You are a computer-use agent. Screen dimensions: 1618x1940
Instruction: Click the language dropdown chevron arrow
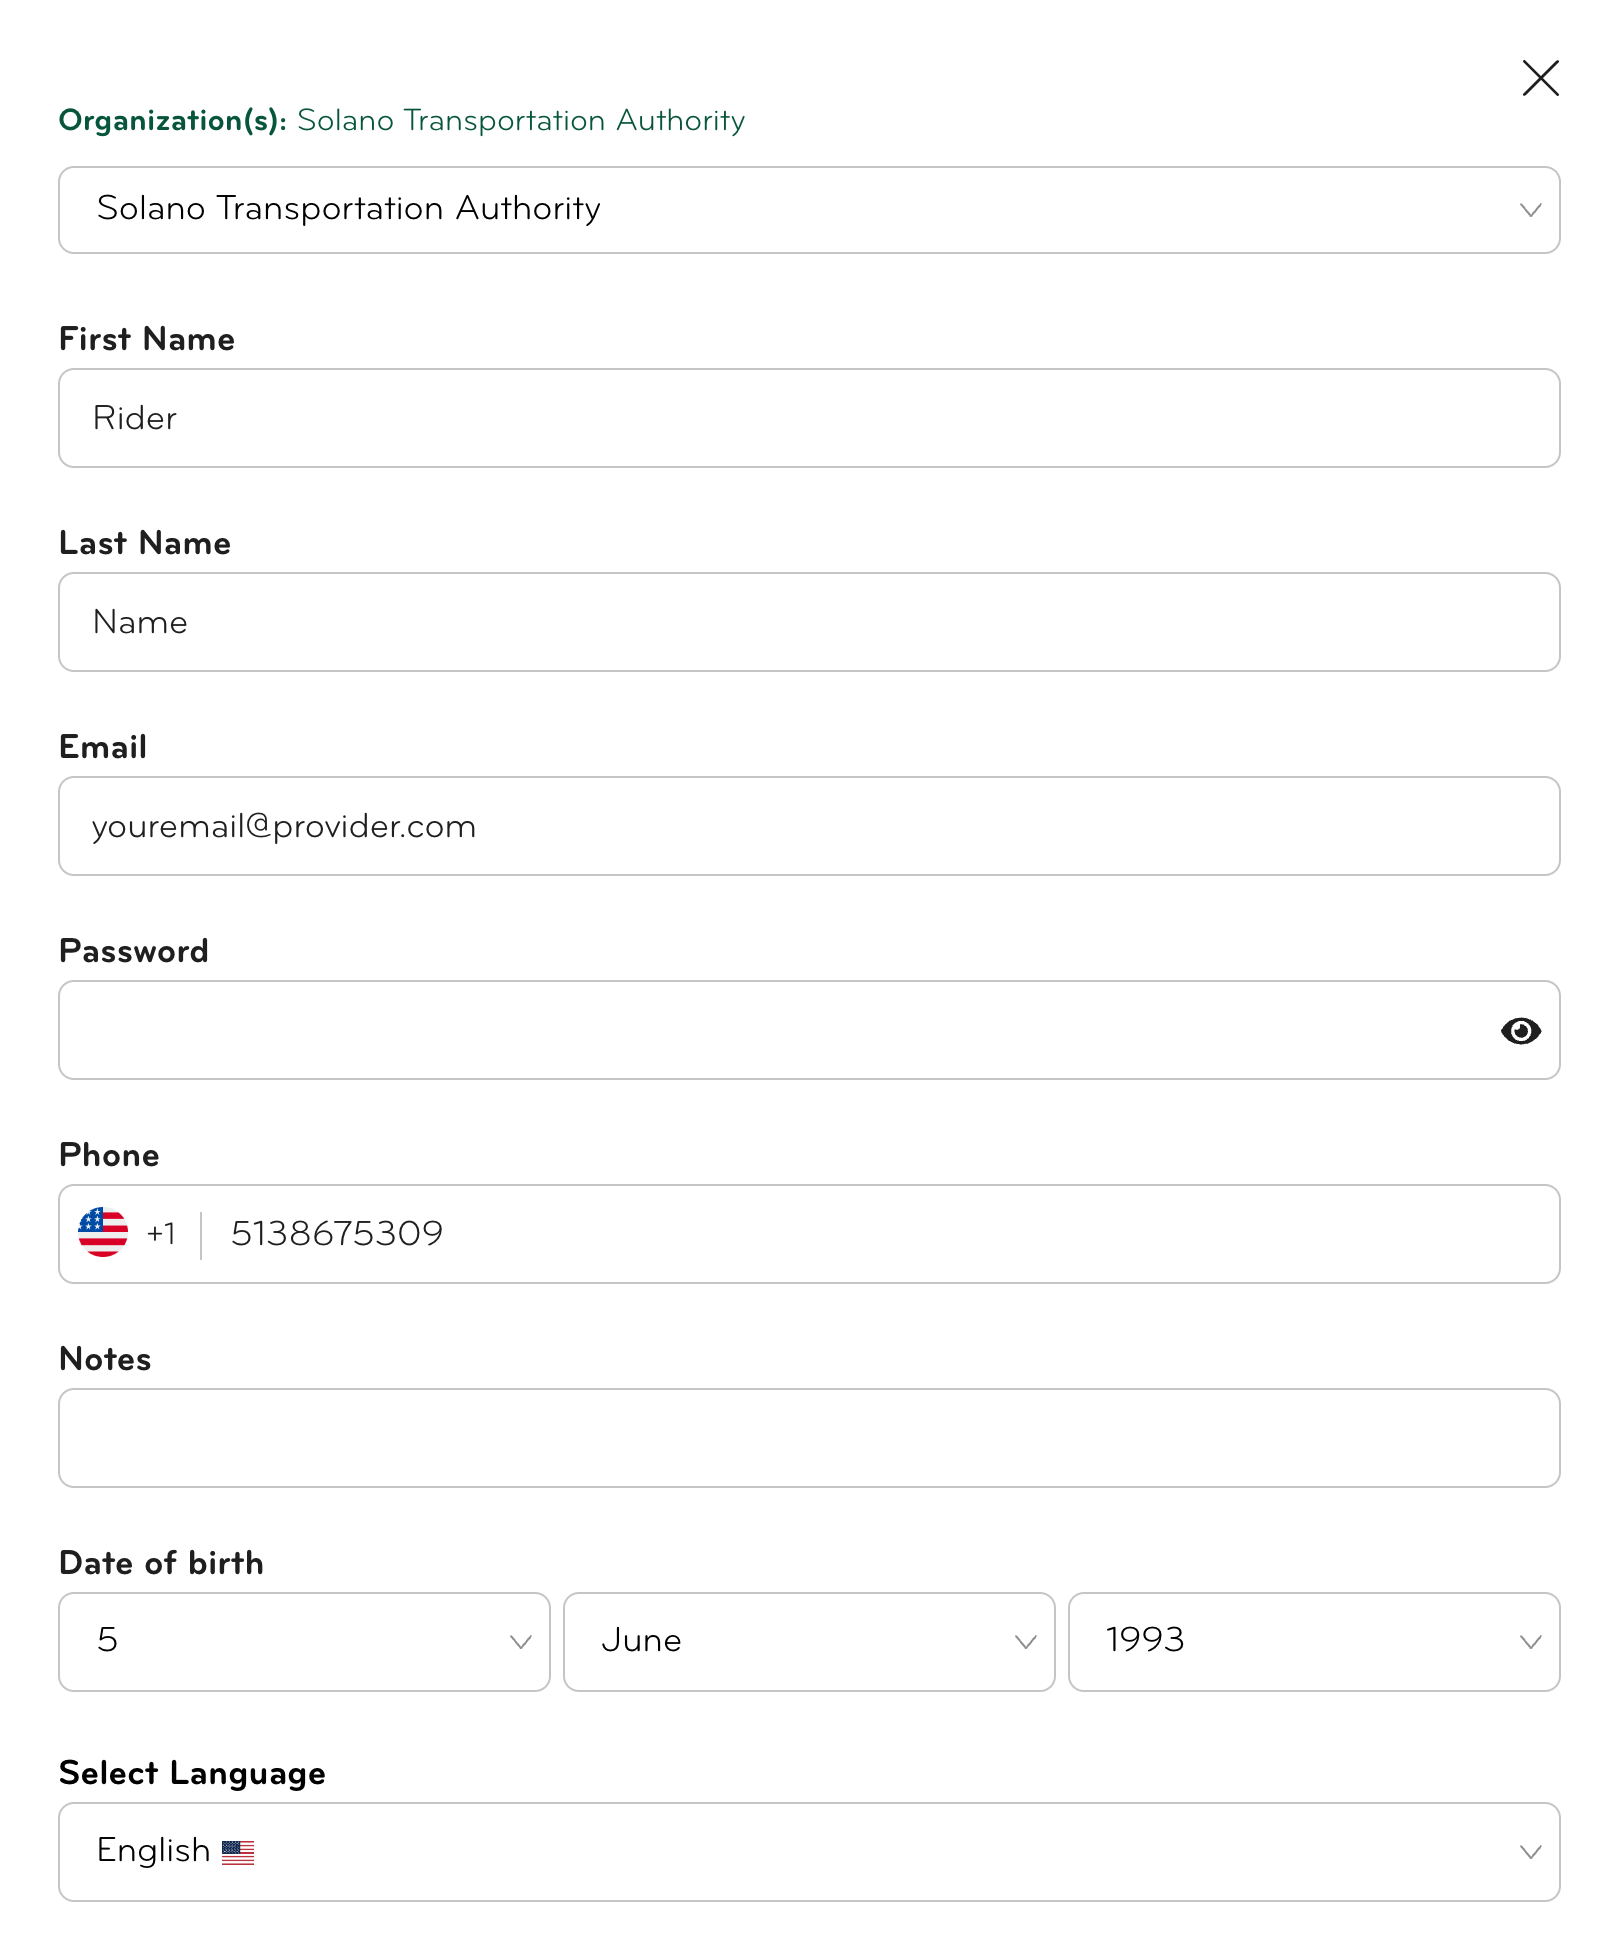1530,1852
